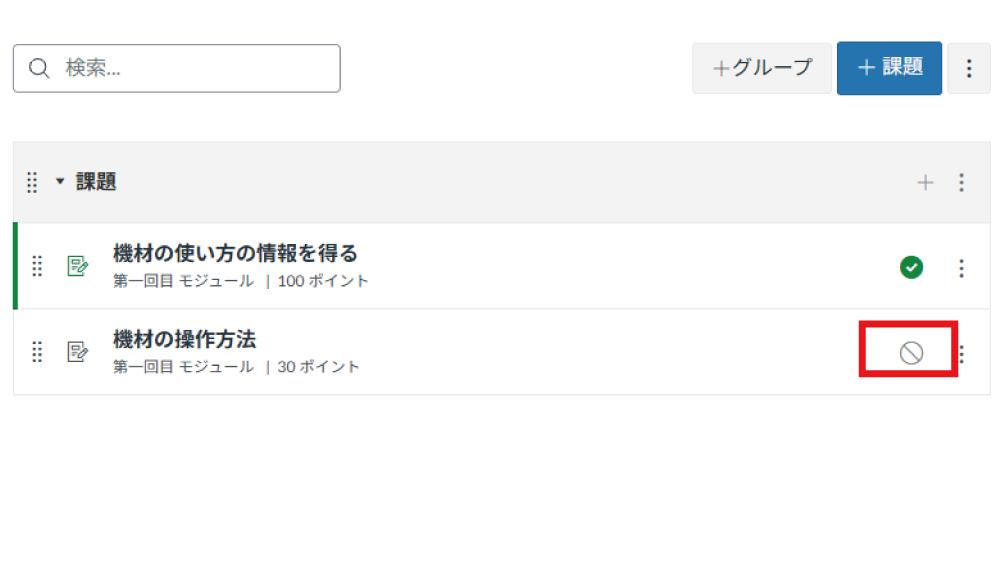Click the drag handle for 機材の操作方法
The height and width of the screenshot is (582, 1000).
click(x=37, y=352)
